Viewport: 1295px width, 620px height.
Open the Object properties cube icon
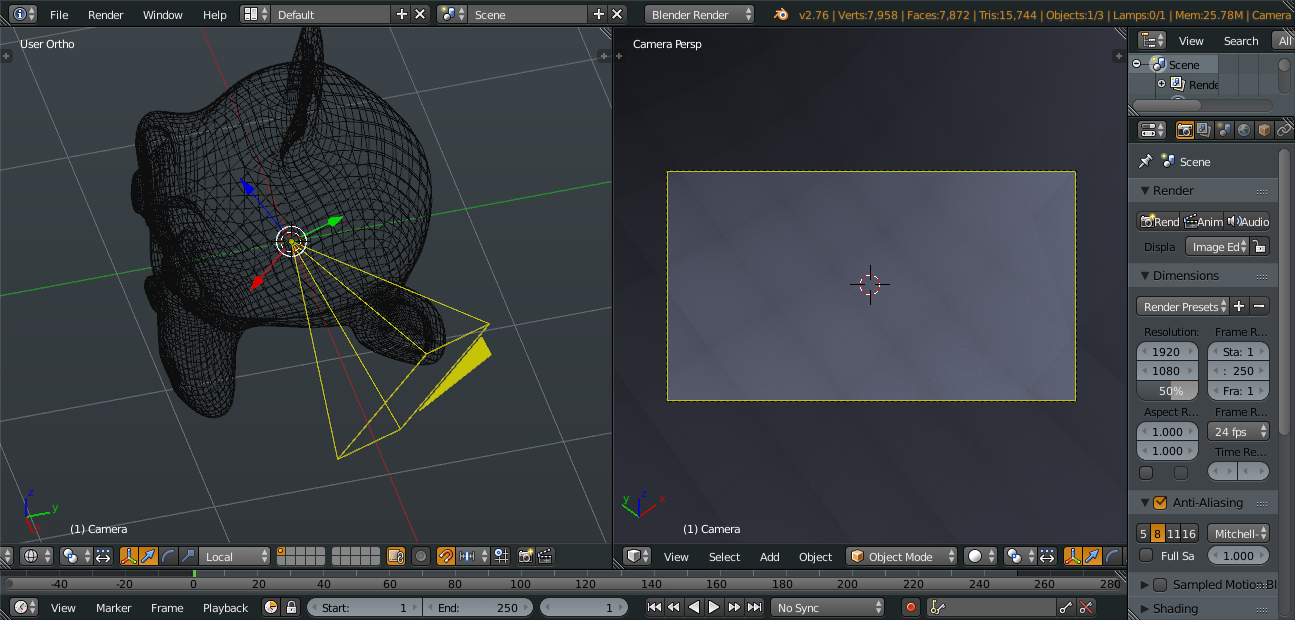click(1264, 129)
